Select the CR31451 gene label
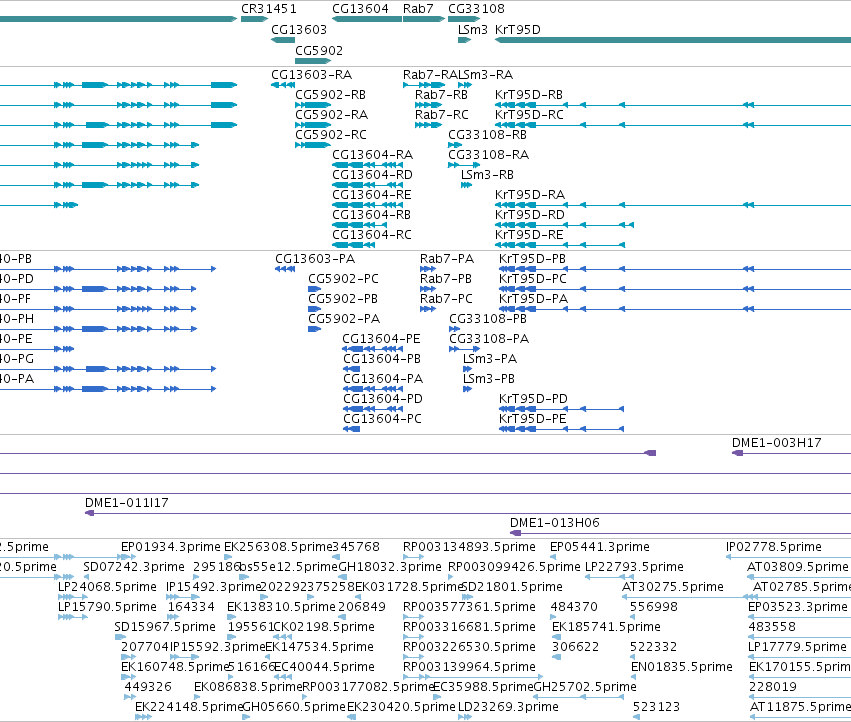Image resolution: width=851 pixels, height=722 pixels. [269, 9]
